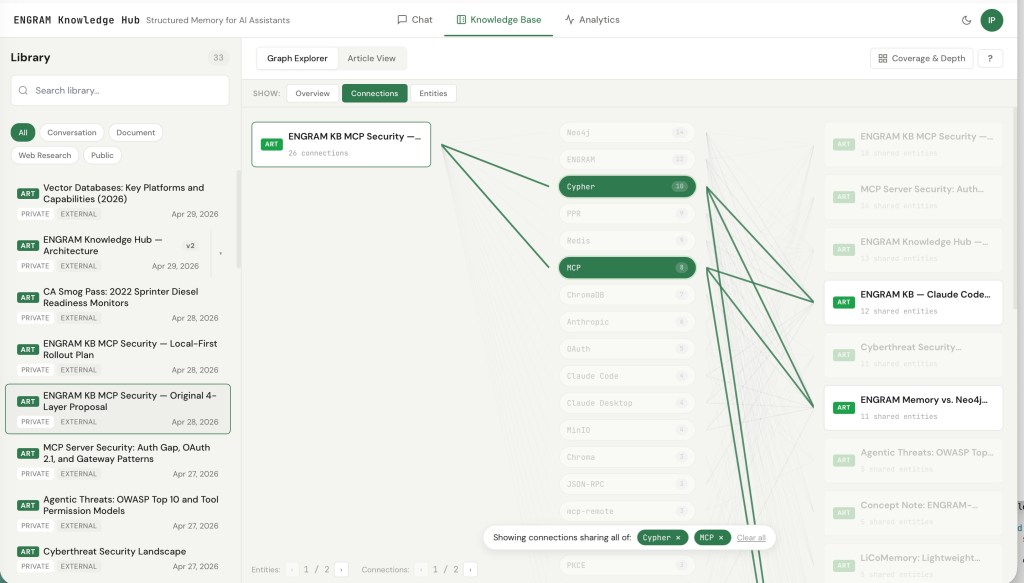The image size is (1024, 583).
Task: Open dimmed LiCoMemory connected article
Action: coord(913,563)
